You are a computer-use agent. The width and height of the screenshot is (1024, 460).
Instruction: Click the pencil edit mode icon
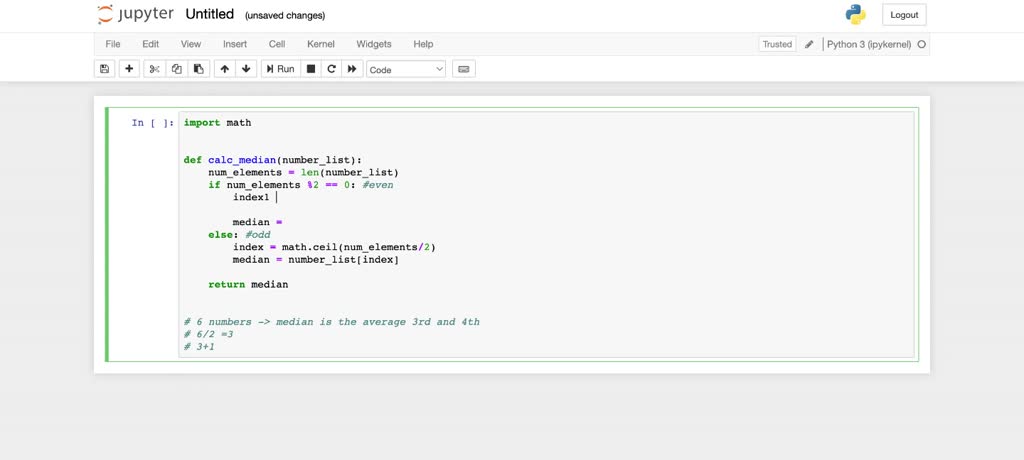pos(809,44)
